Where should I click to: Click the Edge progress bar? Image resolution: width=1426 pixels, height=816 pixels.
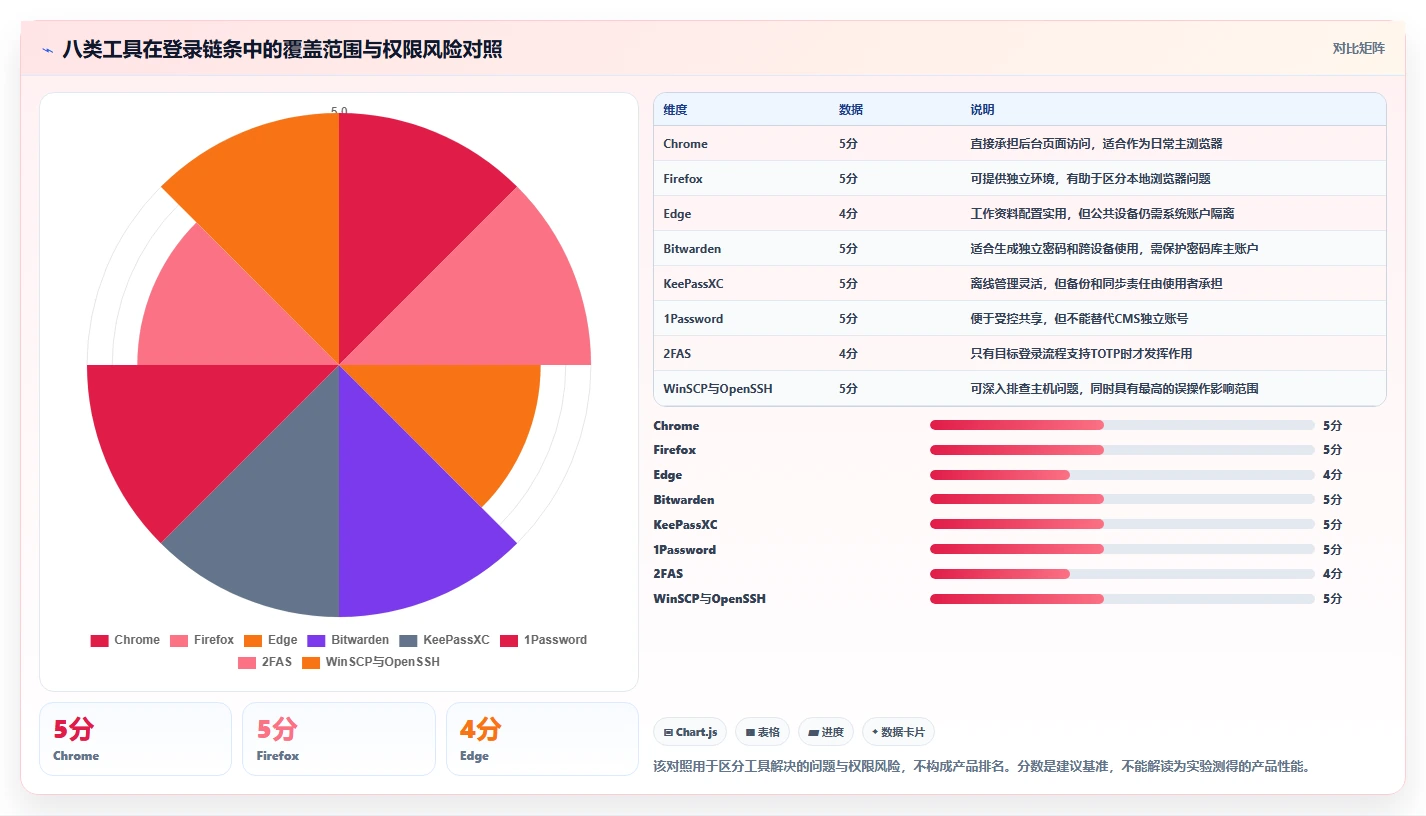click(1122, 475)
